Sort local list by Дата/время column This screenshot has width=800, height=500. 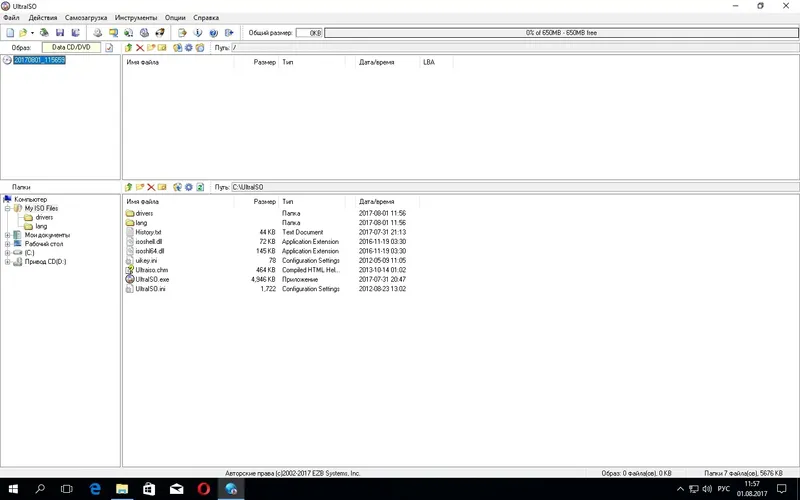(x=387, y=202)
